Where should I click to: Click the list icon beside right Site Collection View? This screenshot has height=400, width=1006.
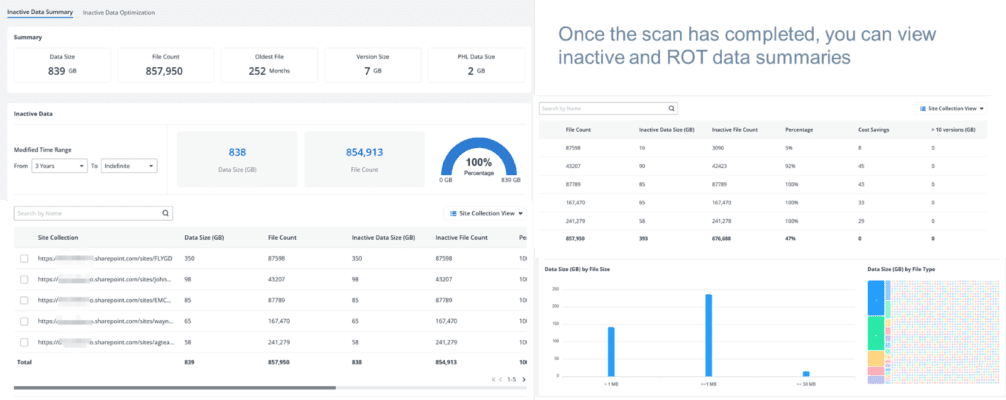(x=923, y=109)
